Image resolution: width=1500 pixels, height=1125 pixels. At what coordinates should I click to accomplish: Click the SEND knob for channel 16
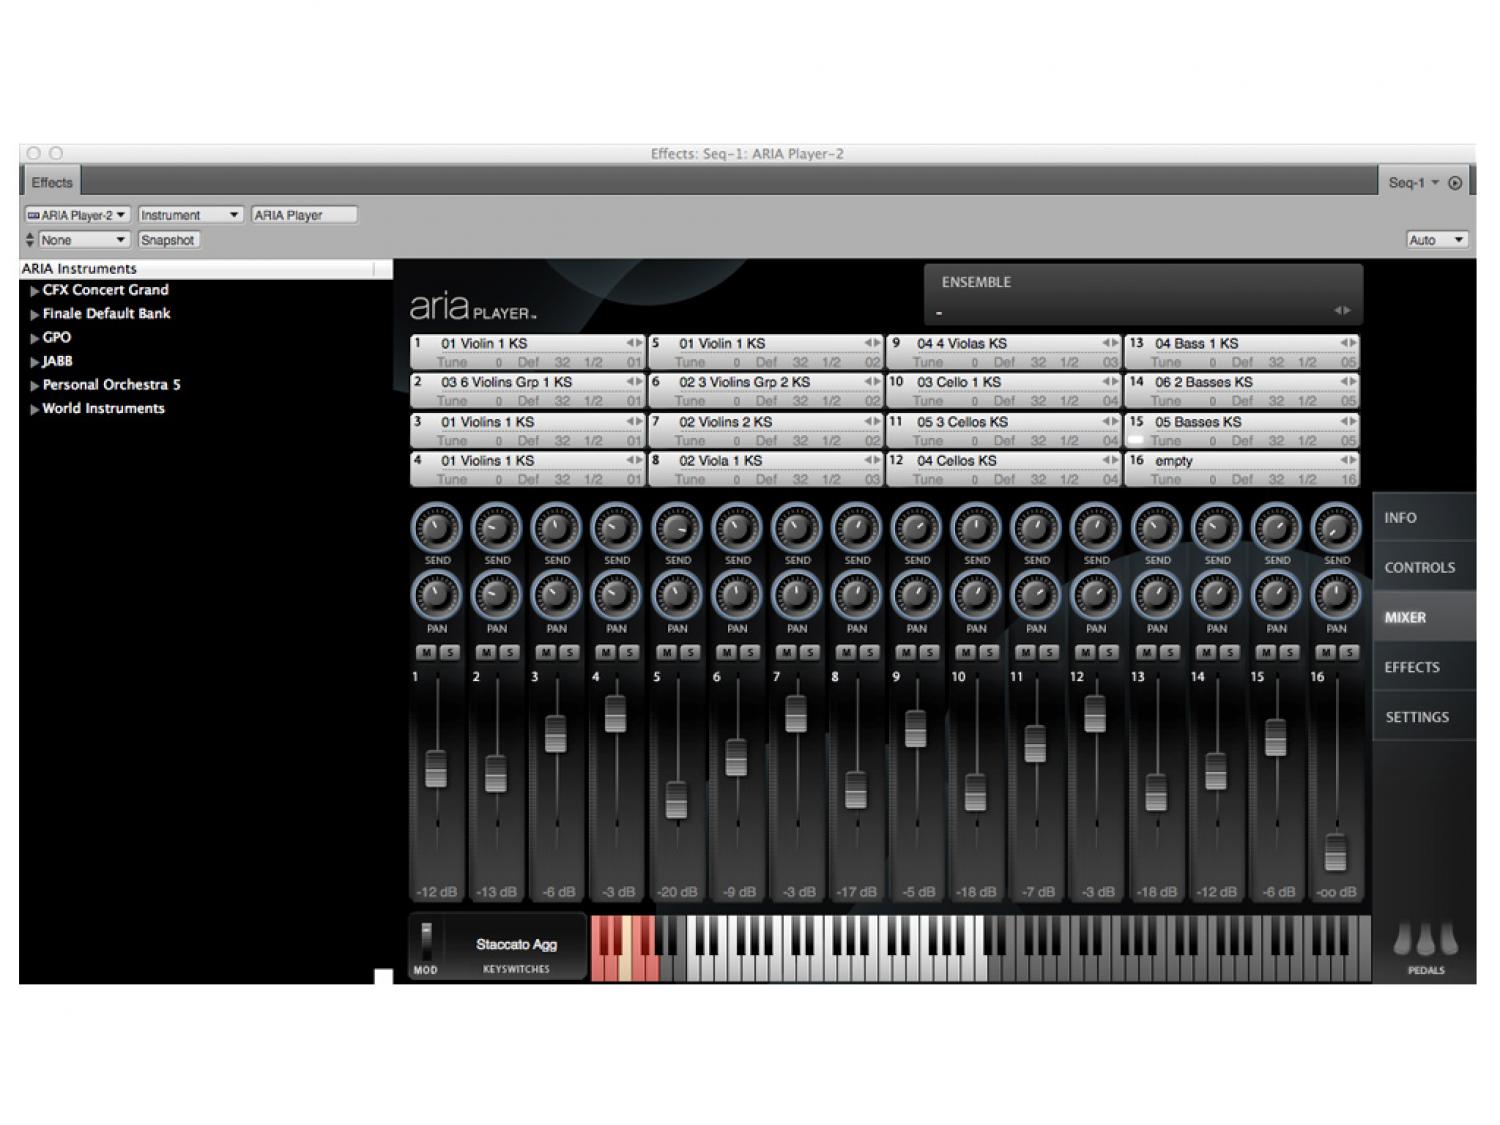pyautogui.click(x=1336, y=527)
